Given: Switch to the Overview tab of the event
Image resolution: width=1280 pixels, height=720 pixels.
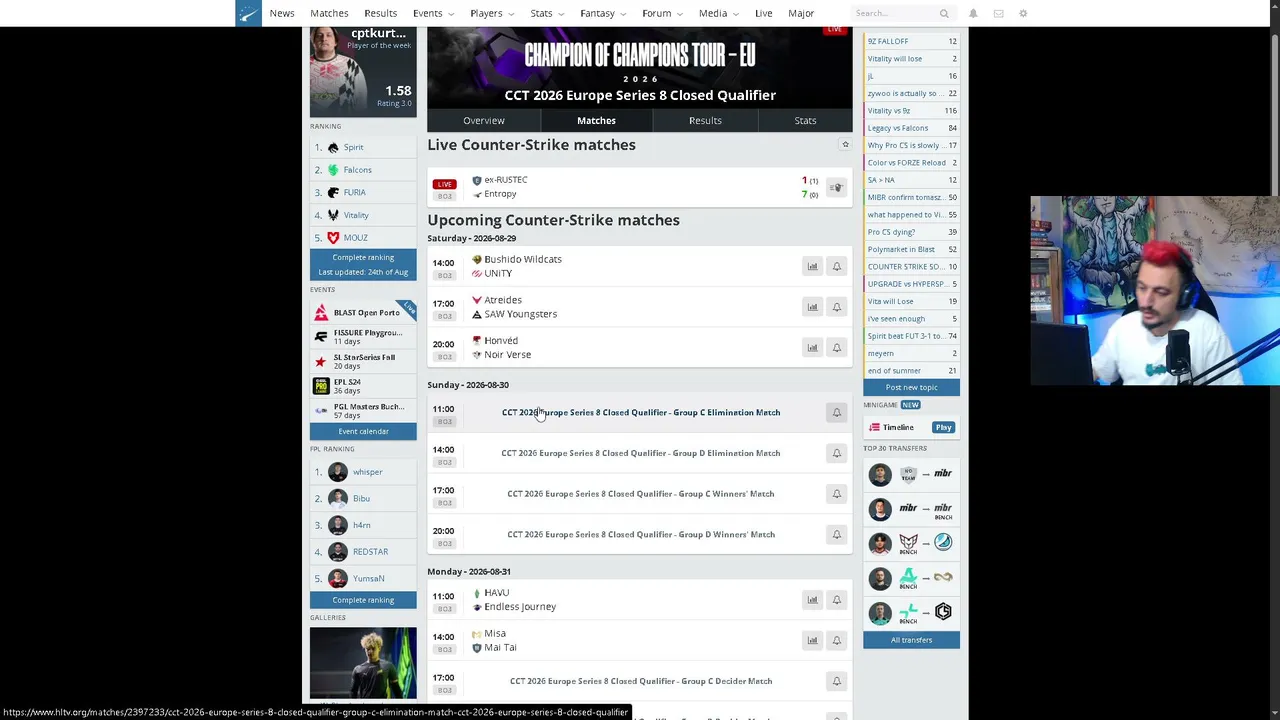Looking at the screenshot, I should [x=484, y=120].
